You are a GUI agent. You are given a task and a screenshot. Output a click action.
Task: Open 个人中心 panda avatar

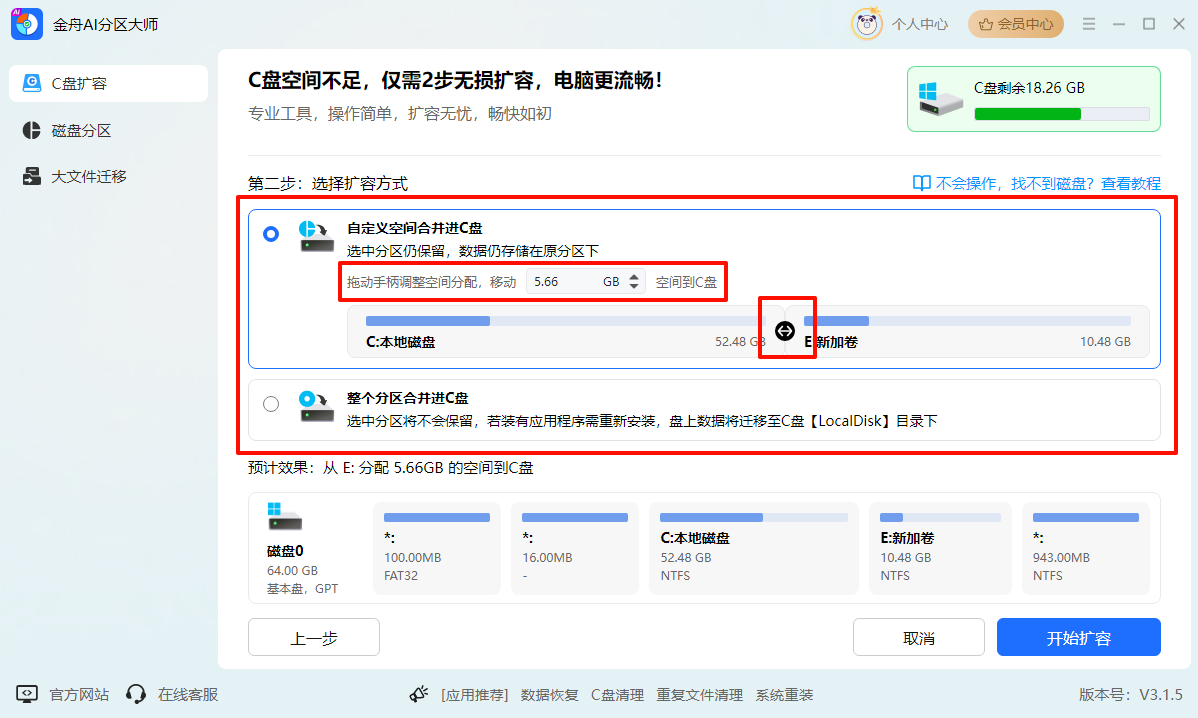click(x=866, y=23)
